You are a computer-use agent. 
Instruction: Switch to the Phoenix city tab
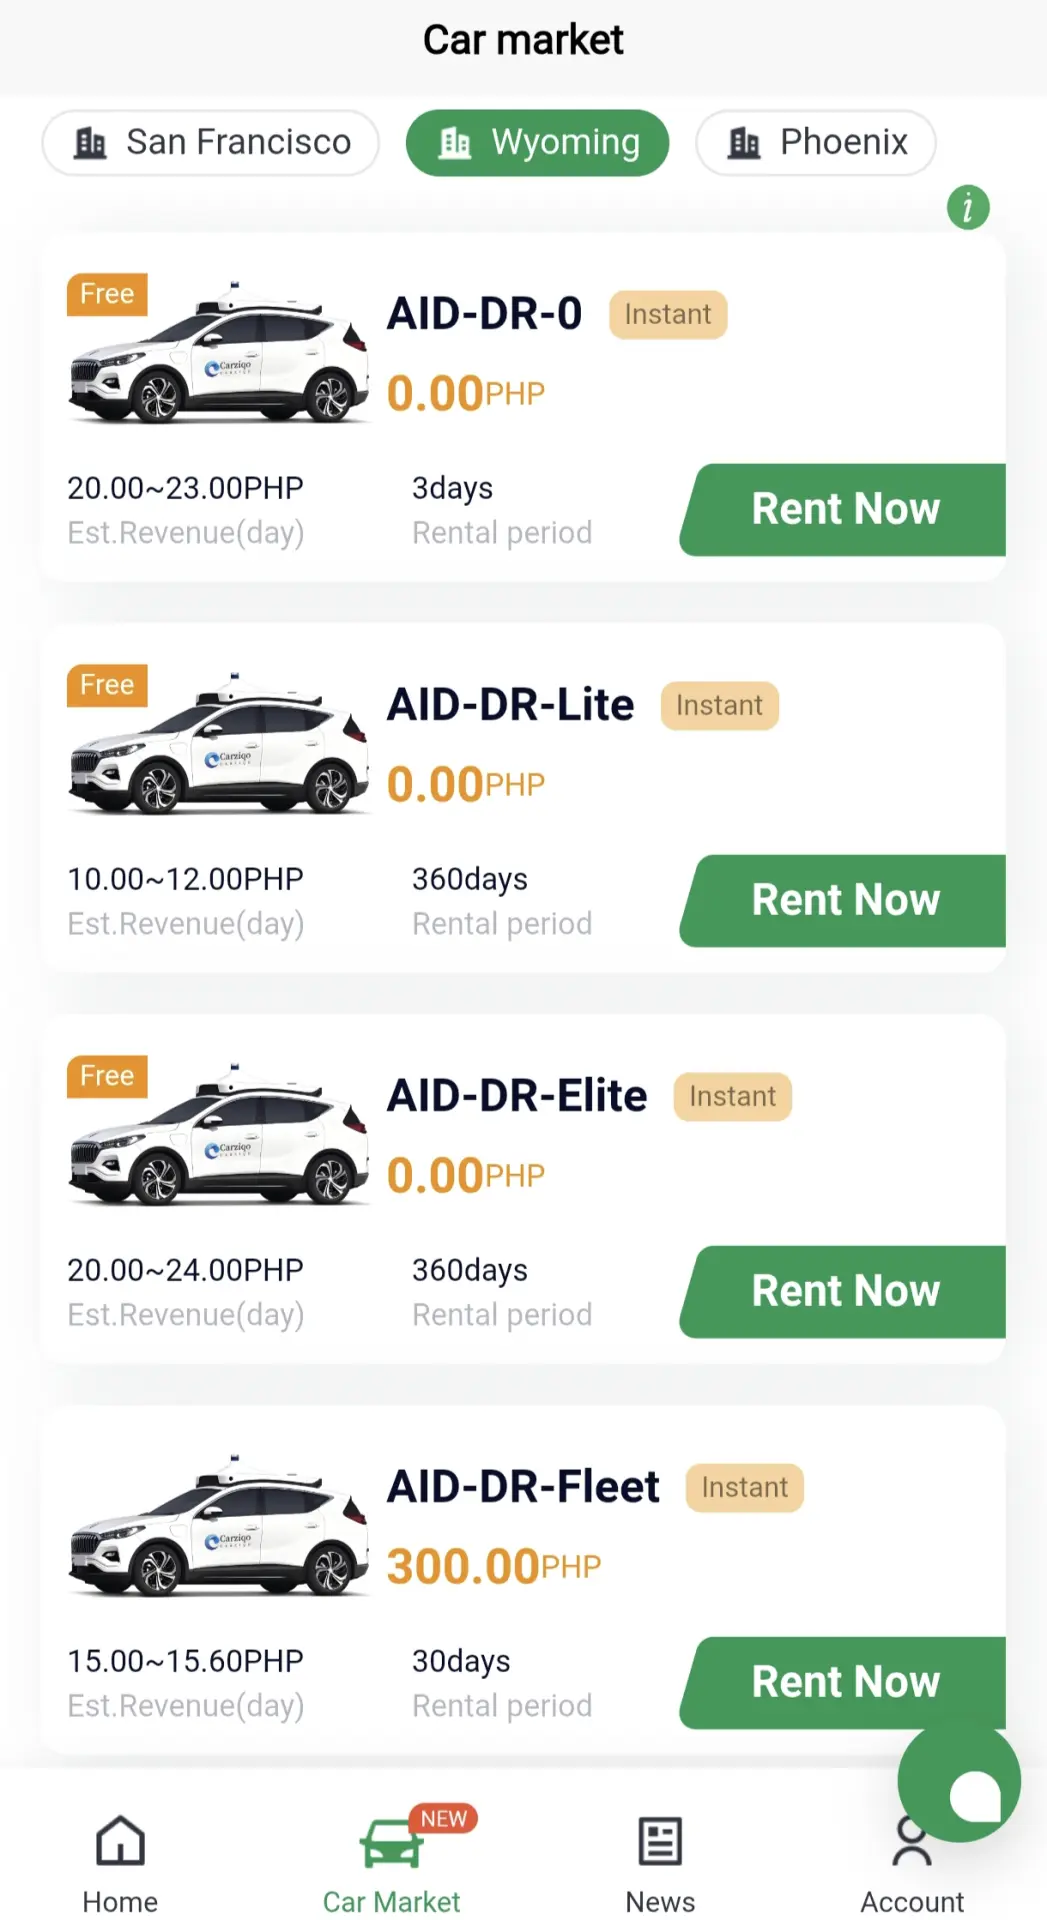pyautogui.click(x=816, y=143)
